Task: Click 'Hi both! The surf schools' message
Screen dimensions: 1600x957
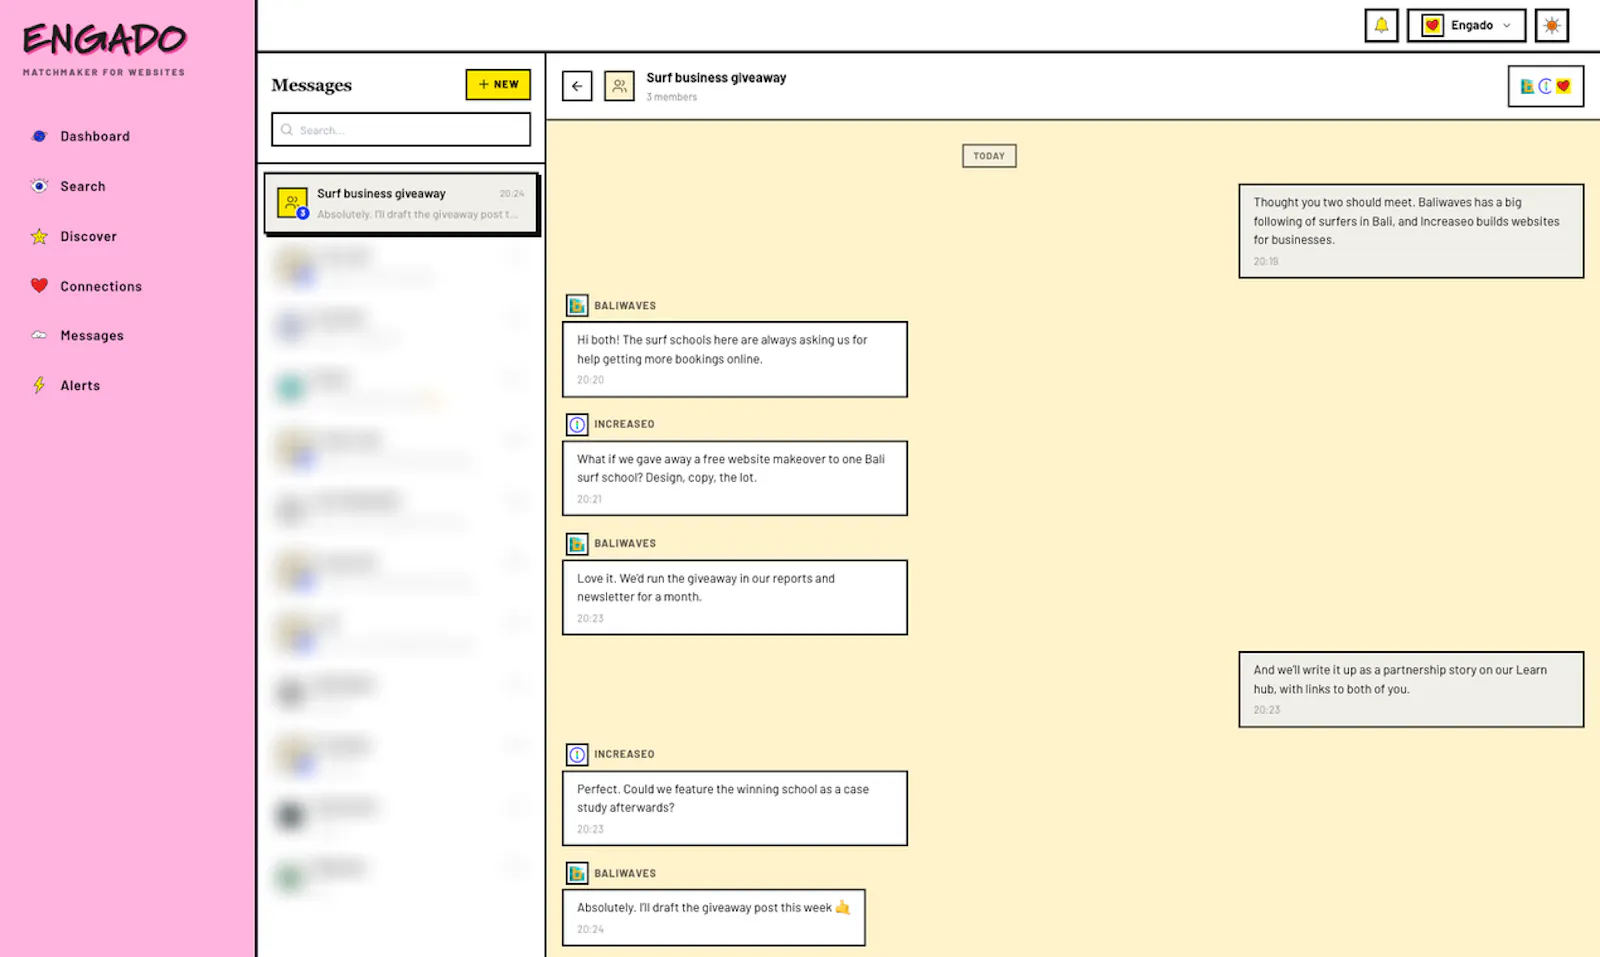Action: [x=735, y=359]
